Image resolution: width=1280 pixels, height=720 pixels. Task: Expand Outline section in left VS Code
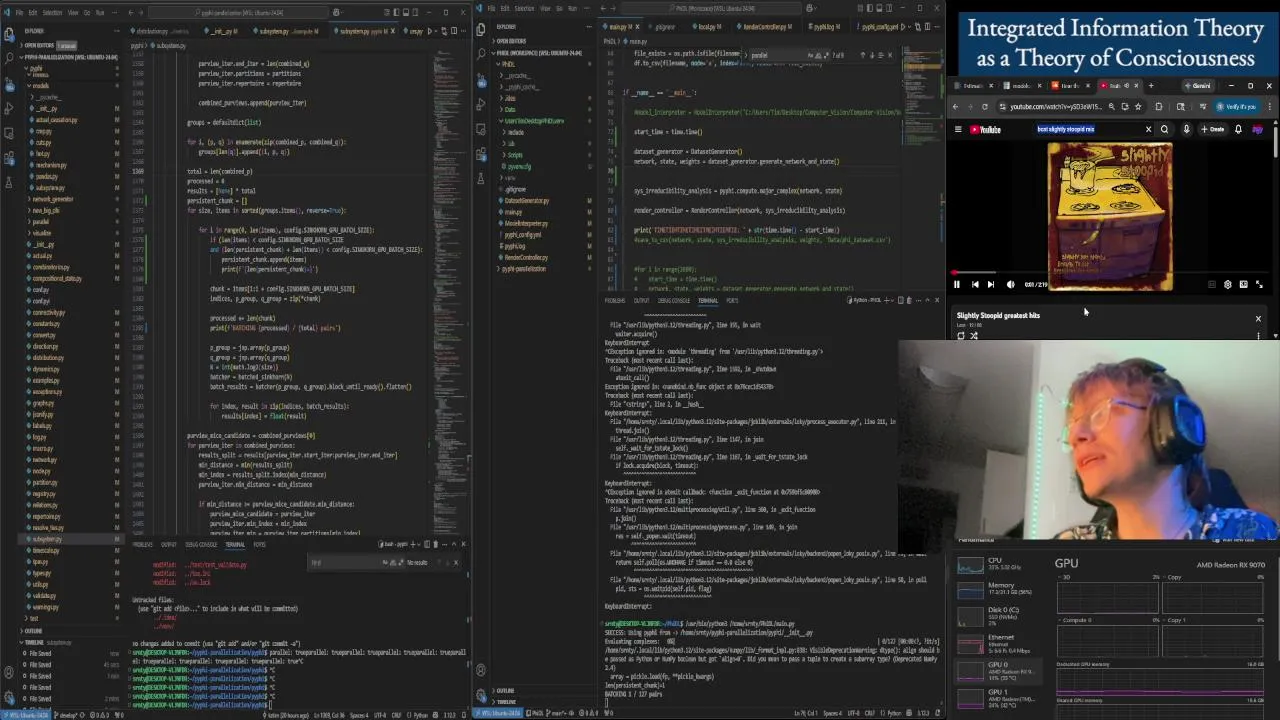[x=34, y=631]
